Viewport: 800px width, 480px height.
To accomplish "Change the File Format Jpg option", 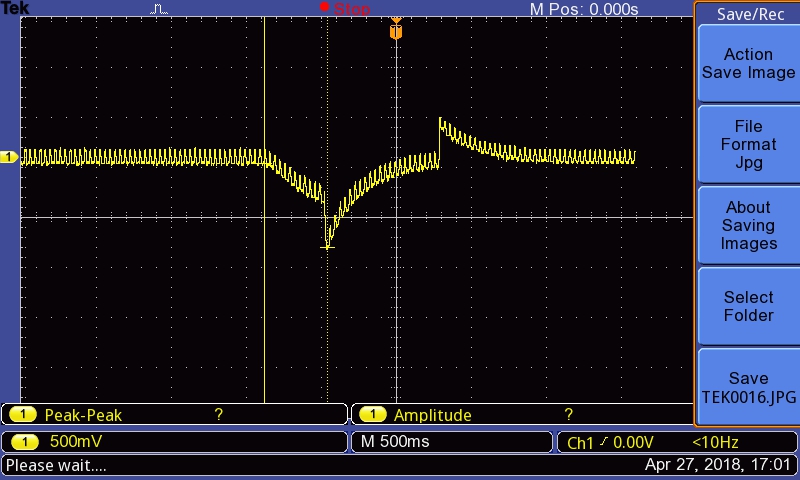I will pos(748,144).
